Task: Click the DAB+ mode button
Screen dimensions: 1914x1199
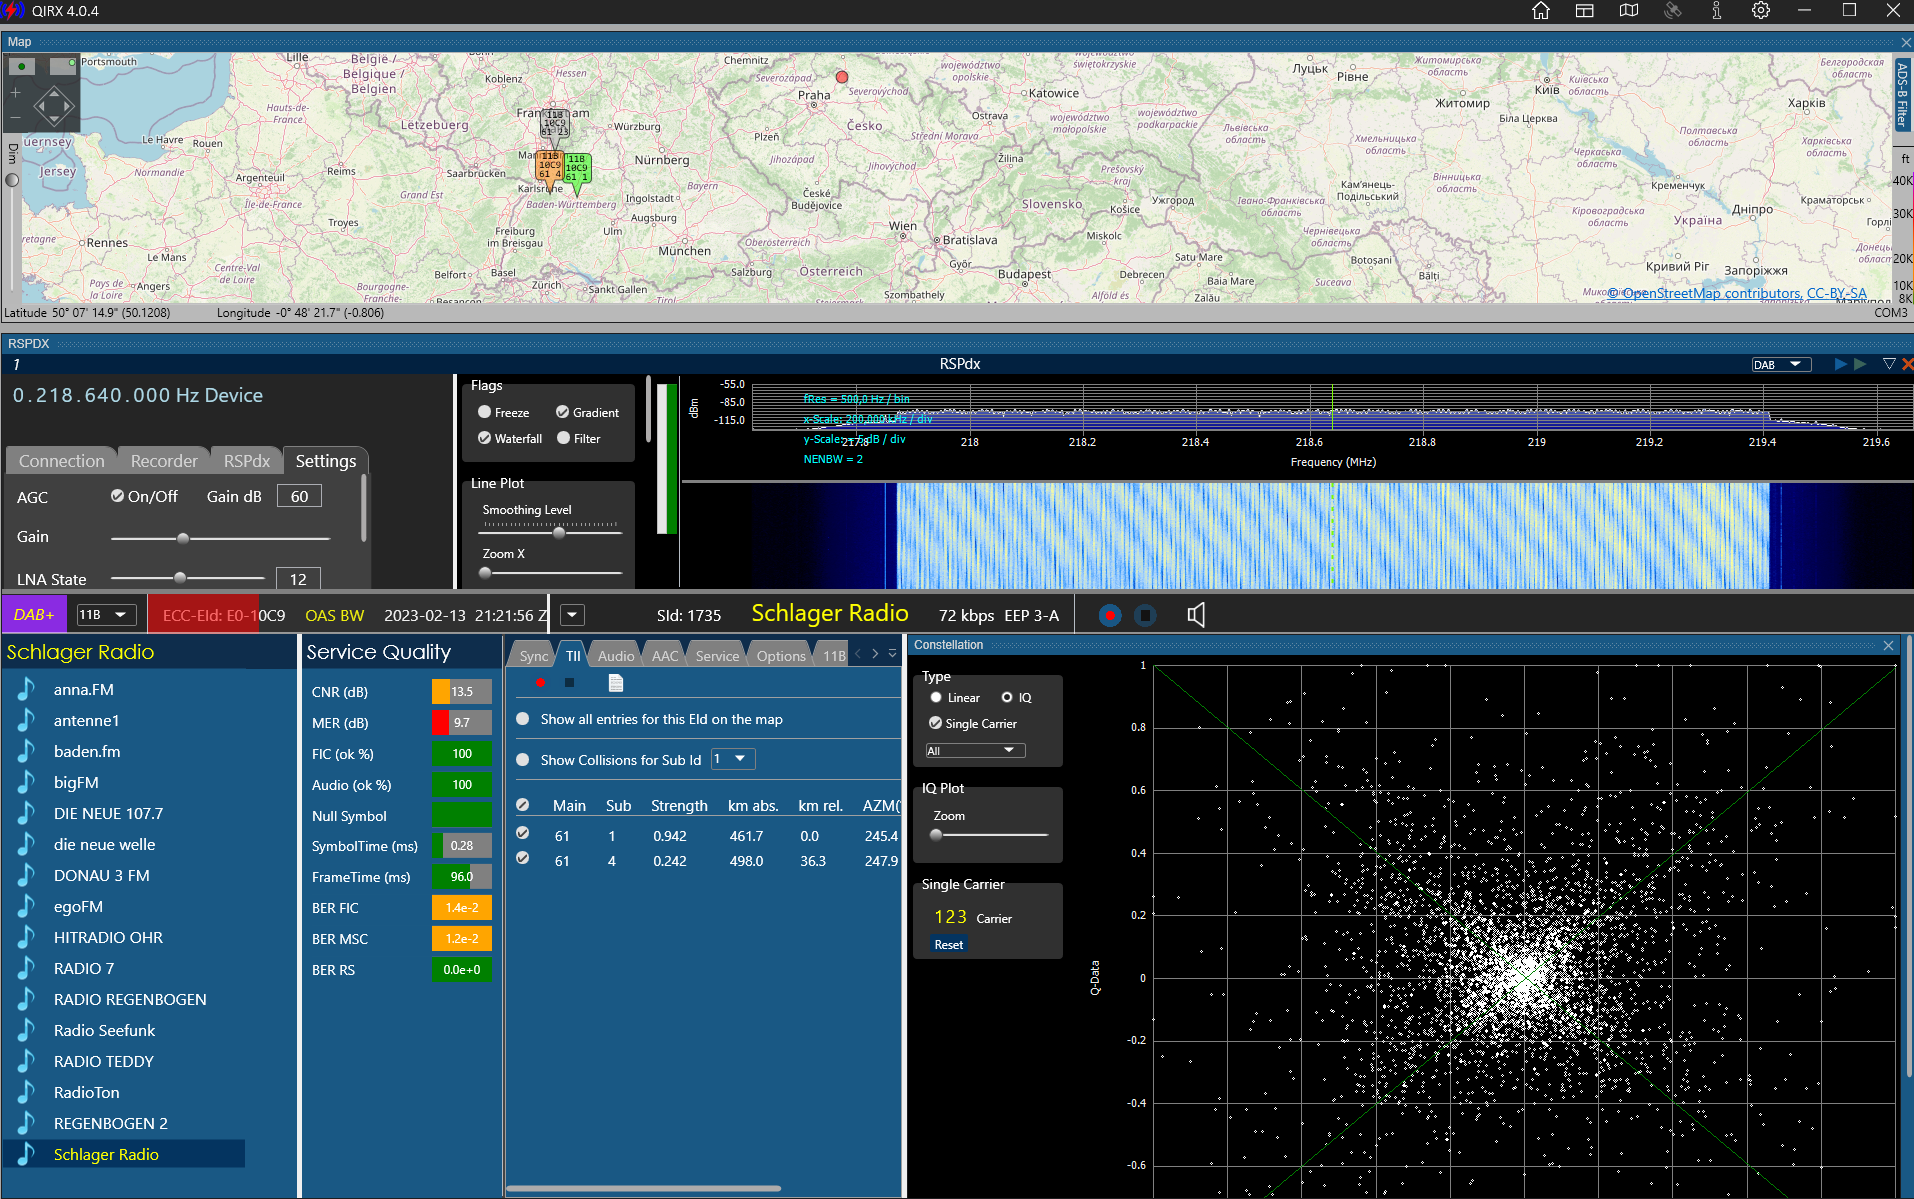Action: click(34, 615)
